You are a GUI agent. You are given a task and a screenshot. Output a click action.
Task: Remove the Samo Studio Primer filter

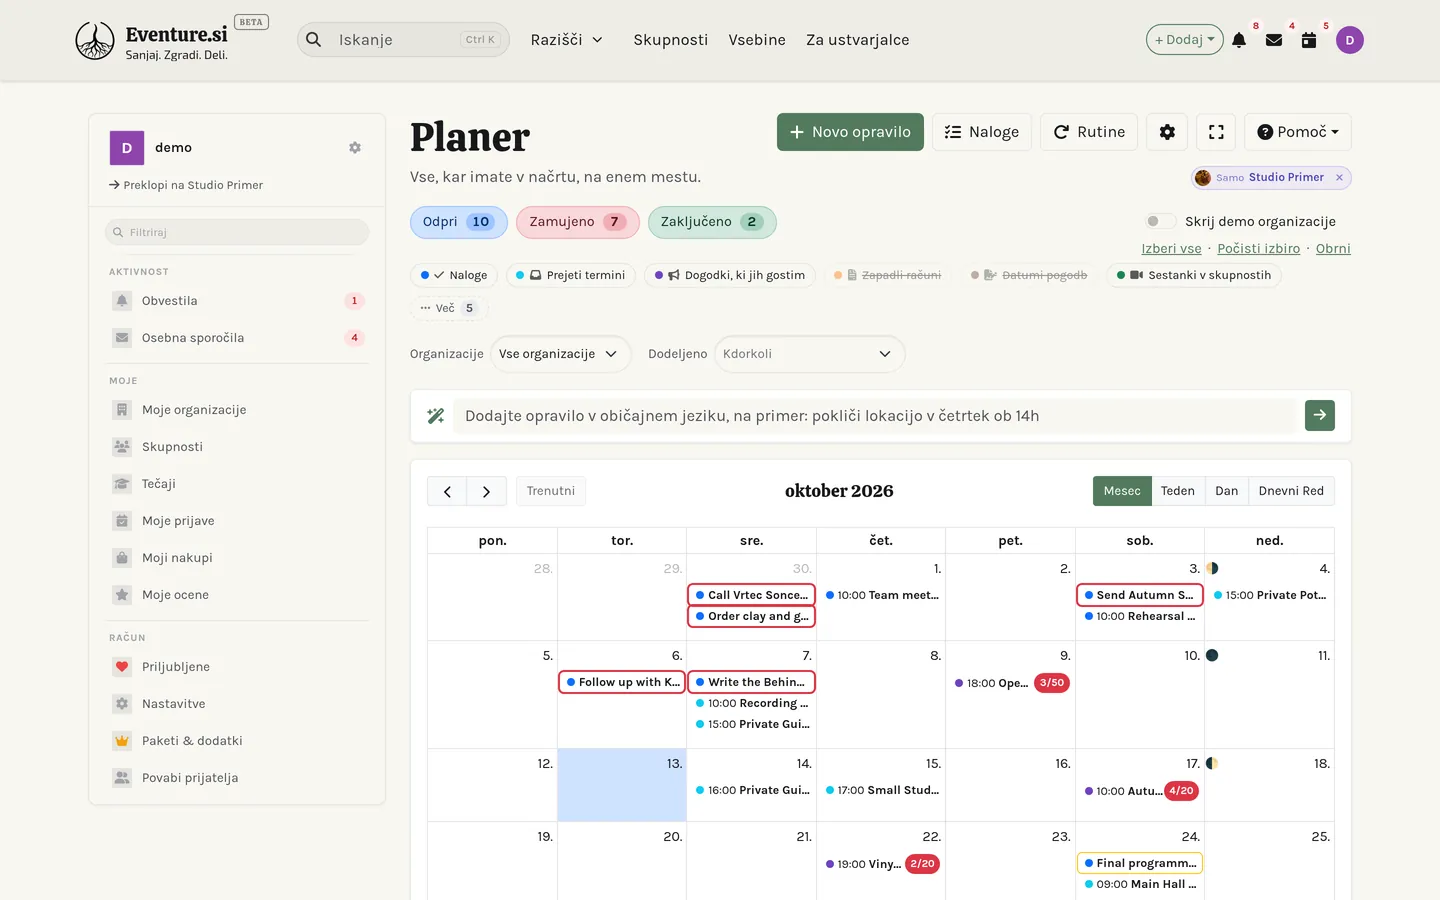click(1339, 177)
